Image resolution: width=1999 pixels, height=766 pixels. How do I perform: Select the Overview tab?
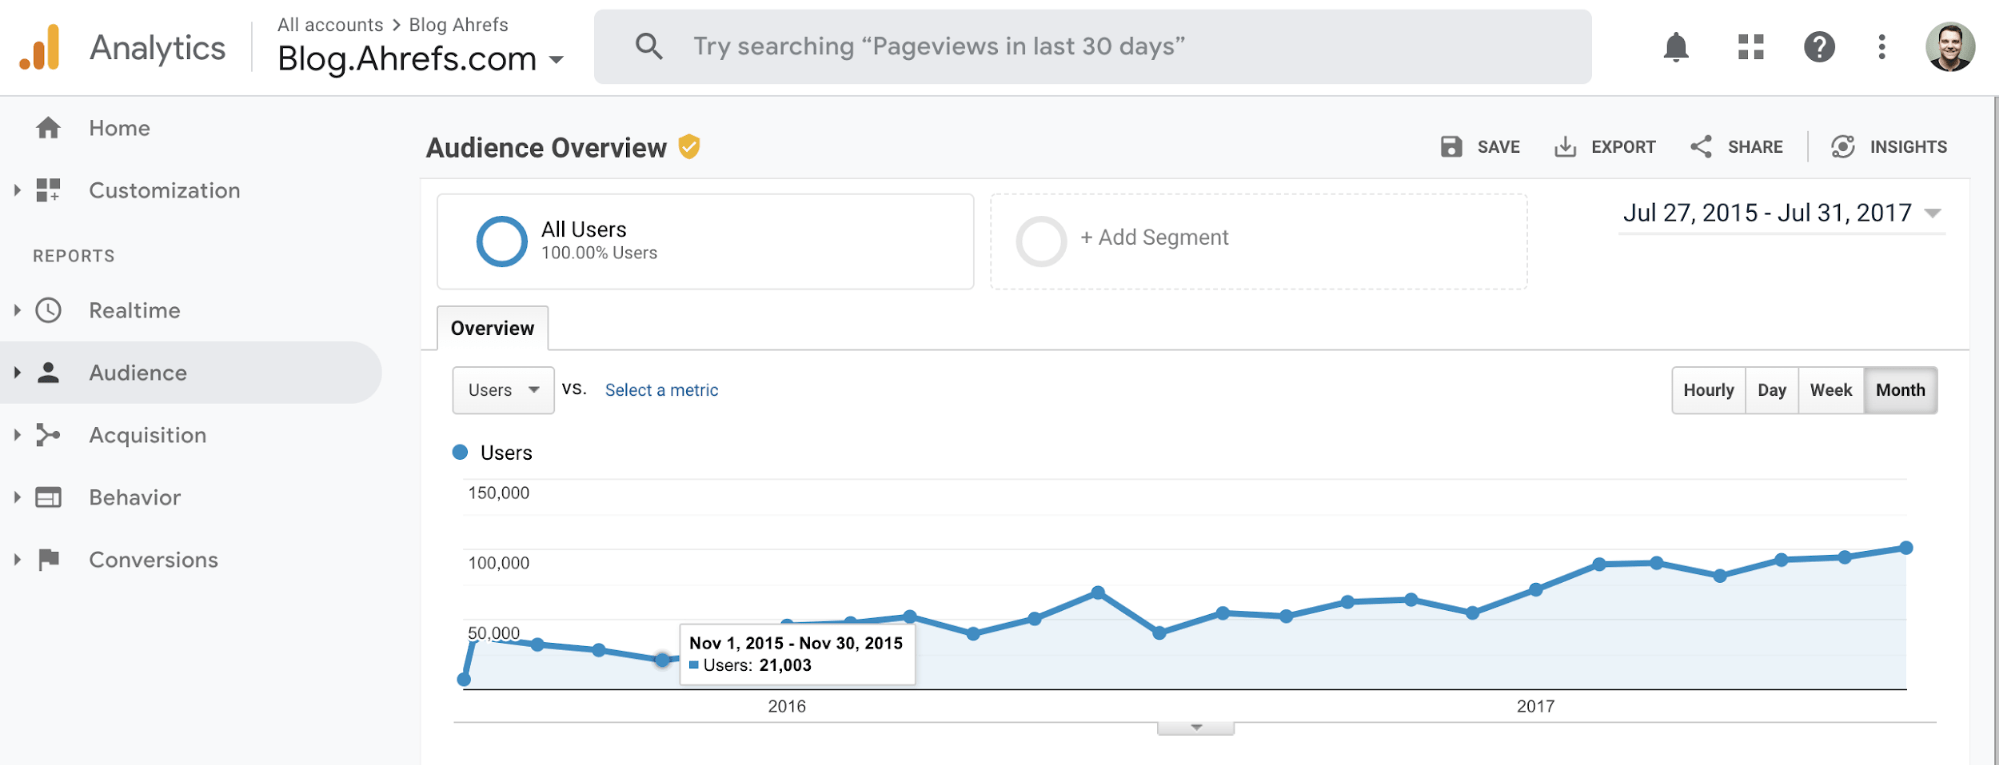(492, 328)
